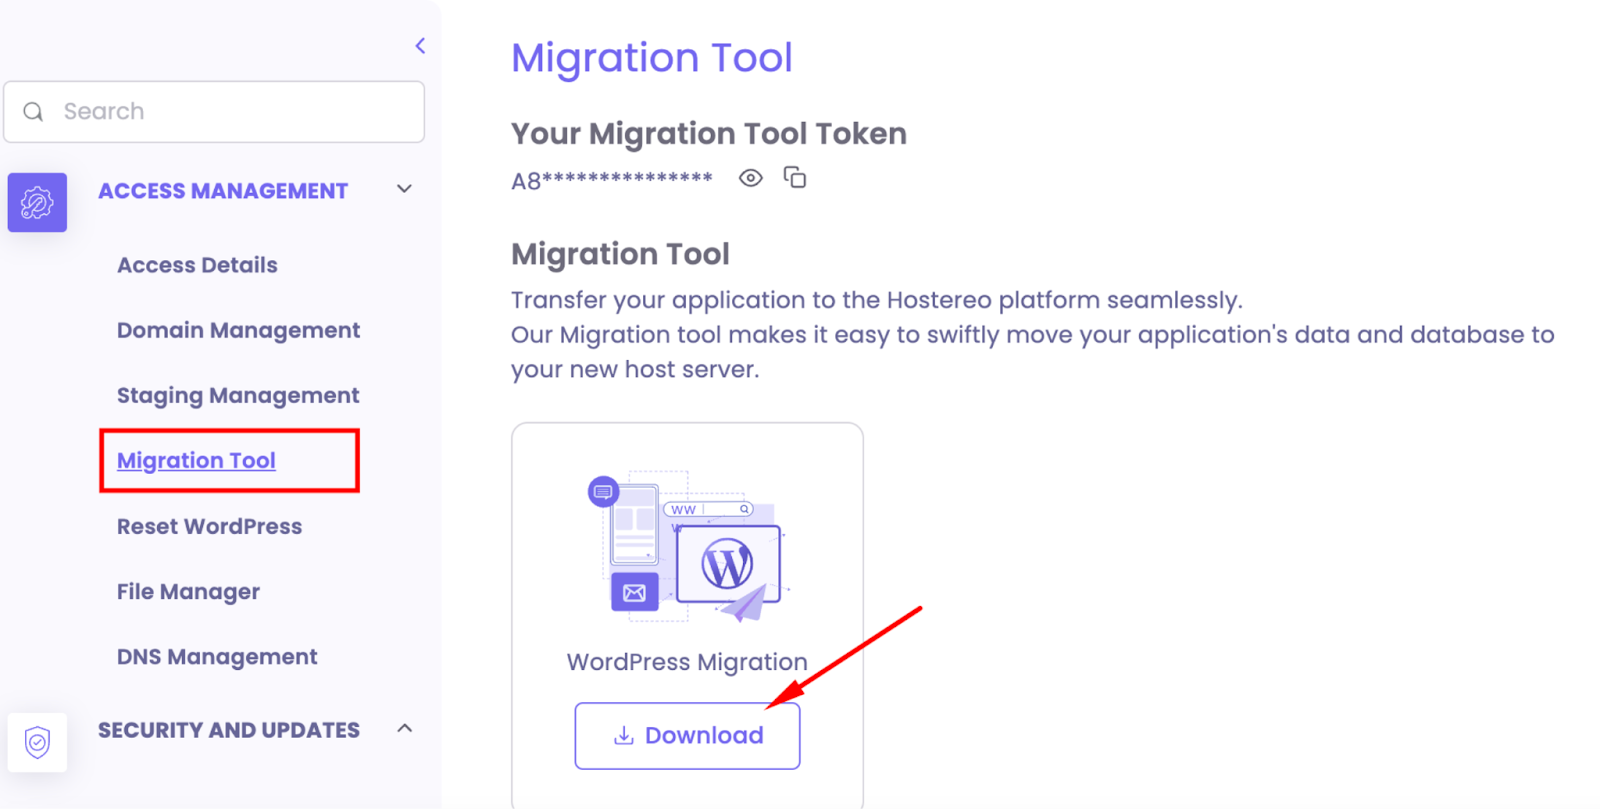Image resolution: width=1600 pixels, height=809 pixels.
Task: Go to Domain Management
Action: (238, 330)
